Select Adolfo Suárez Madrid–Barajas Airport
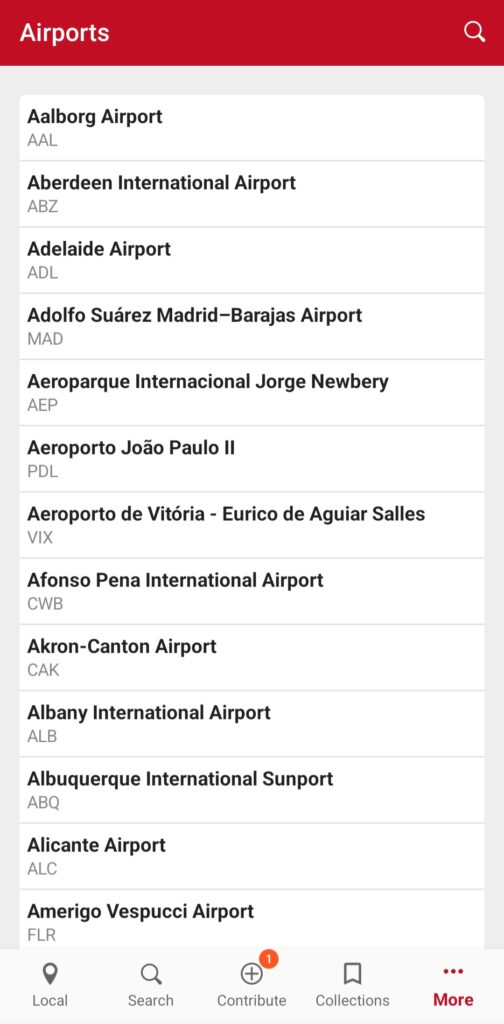 [252, 327]
